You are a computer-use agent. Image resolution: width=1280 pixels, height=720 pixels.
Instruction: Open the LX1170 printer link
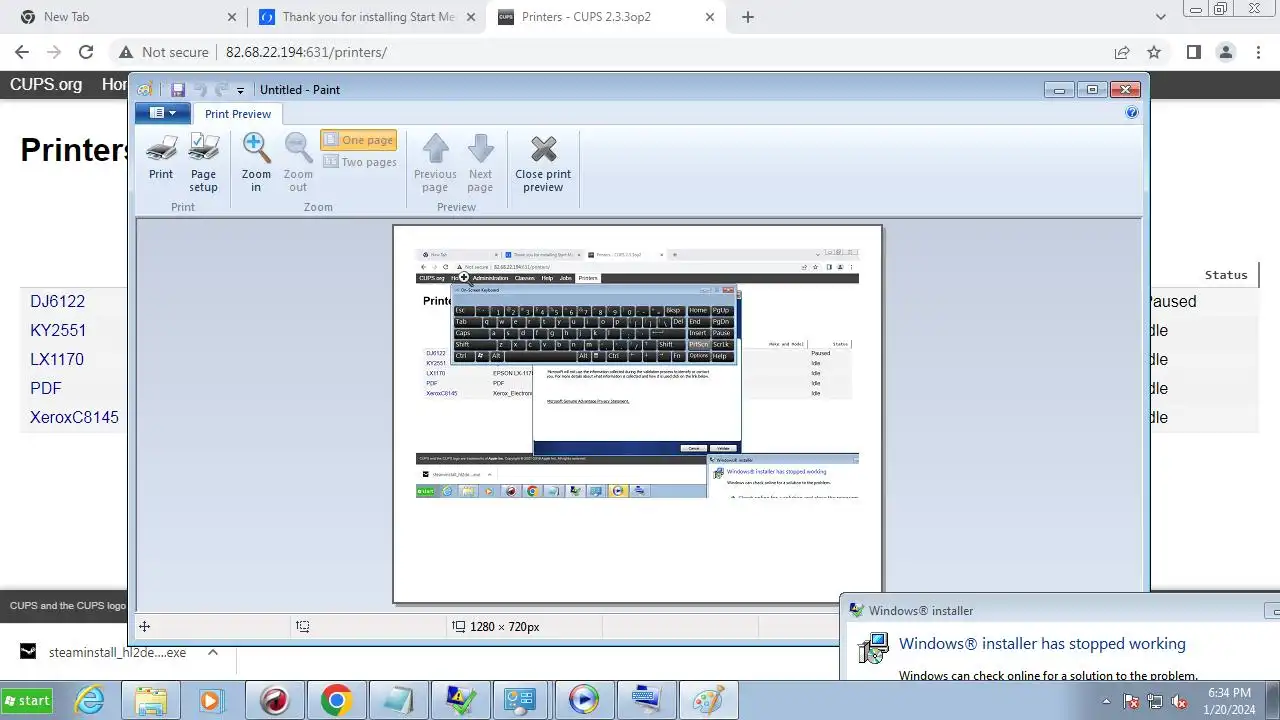click(57, 359)
